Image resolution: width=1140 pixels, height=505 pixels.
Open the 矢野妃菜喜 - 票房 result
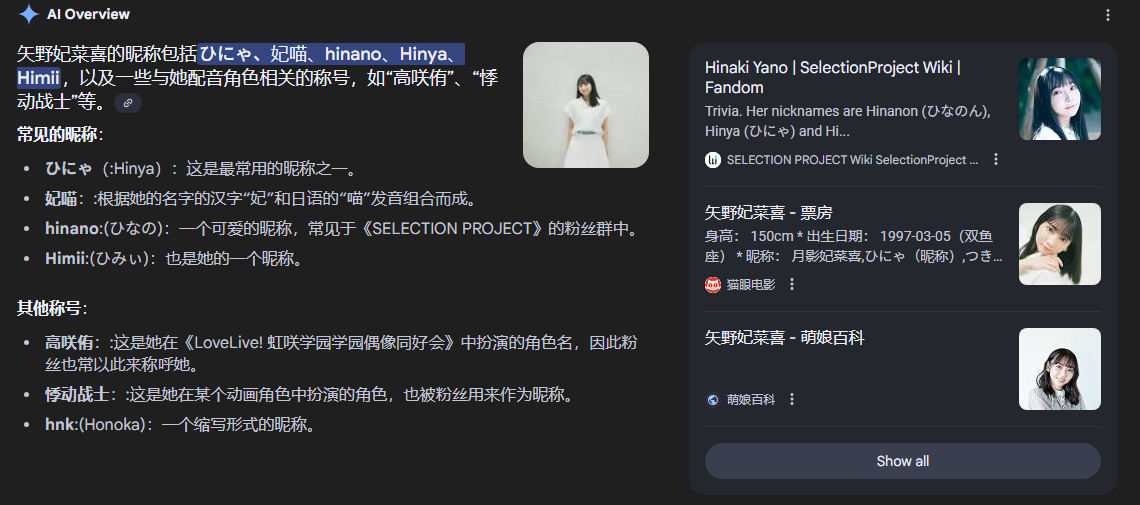(x=768, y=213)
